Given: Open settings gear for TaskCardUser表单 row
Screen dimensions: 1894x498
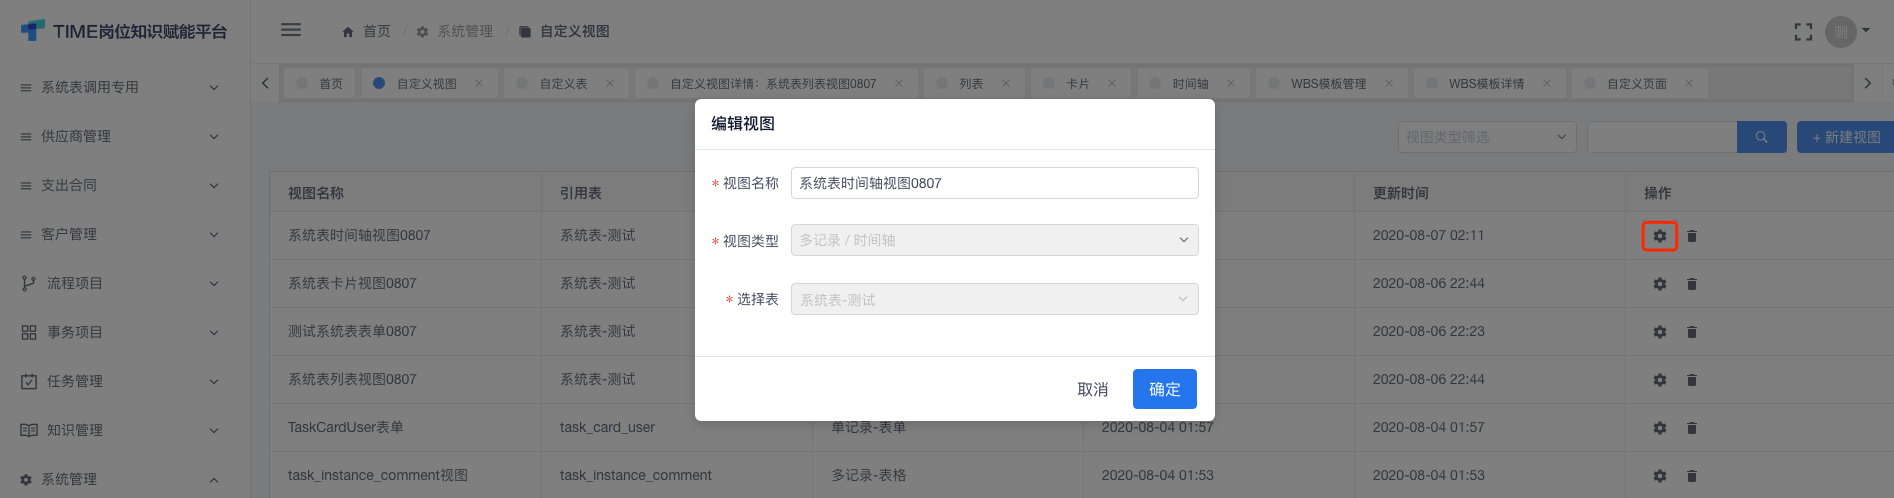Looking at the screenshot, I should (1660, 428).
